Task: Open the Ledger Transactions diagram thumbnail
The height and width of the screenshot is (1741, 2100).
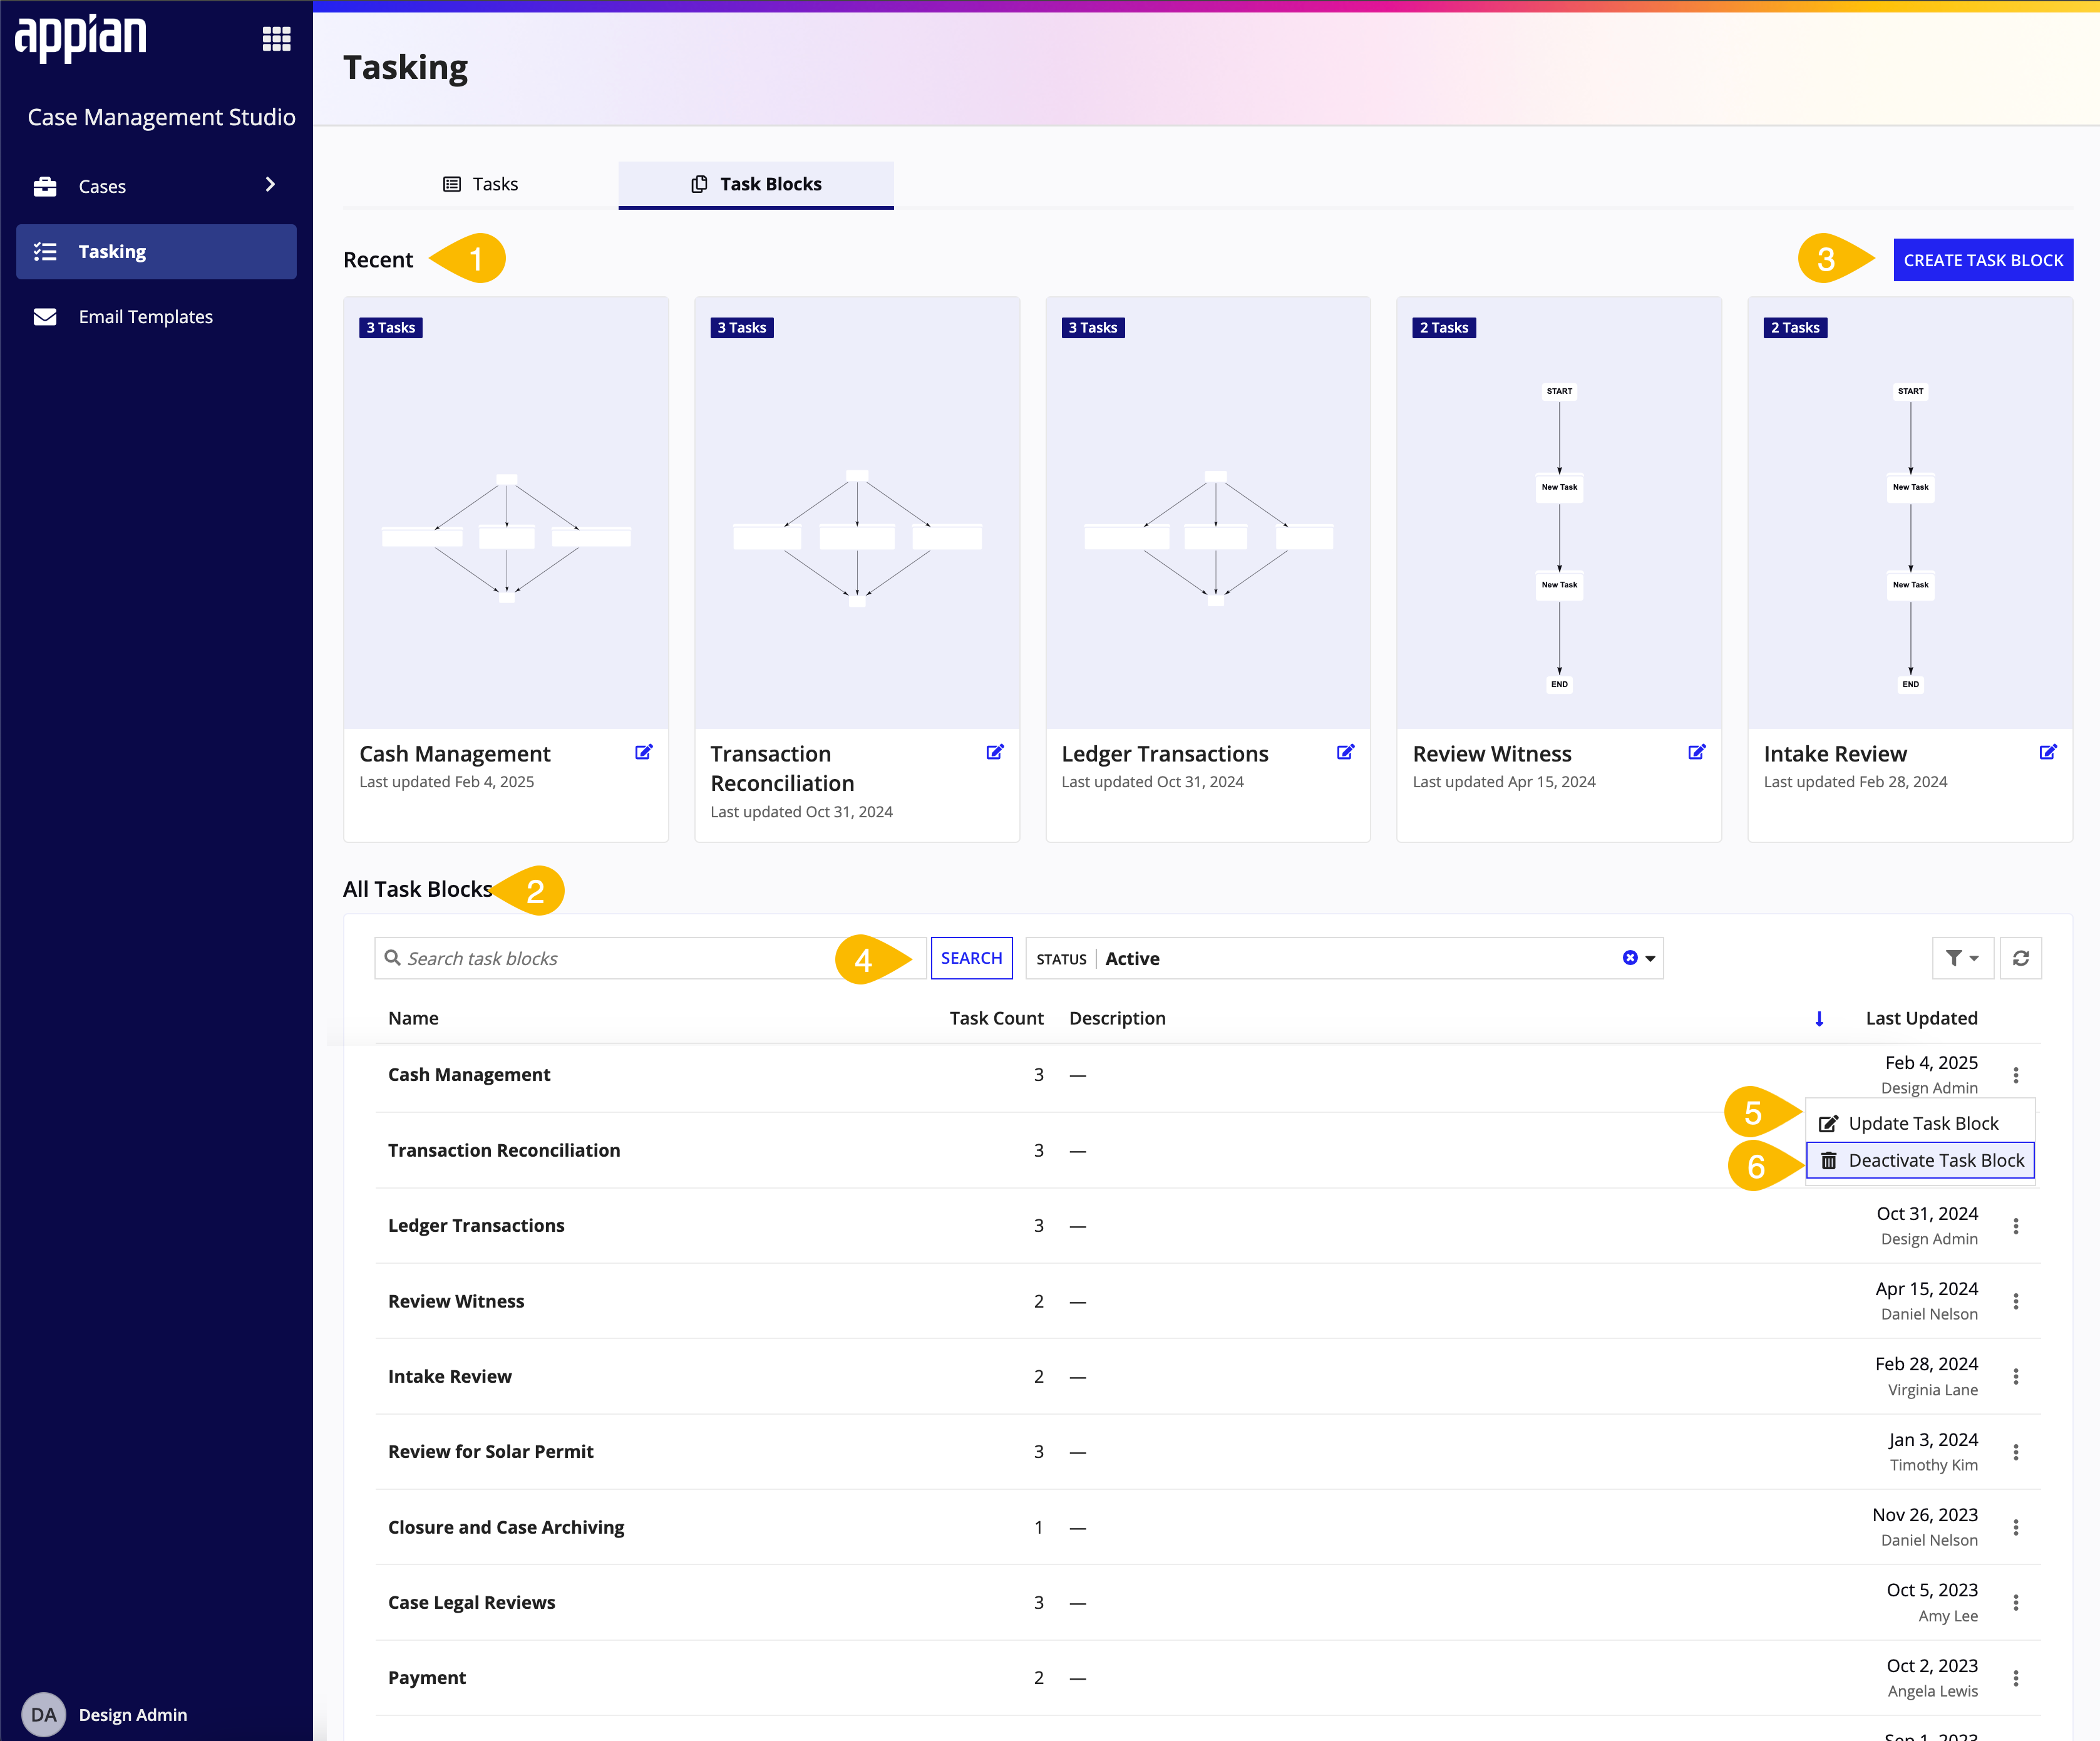Action: click(1208, 513)
